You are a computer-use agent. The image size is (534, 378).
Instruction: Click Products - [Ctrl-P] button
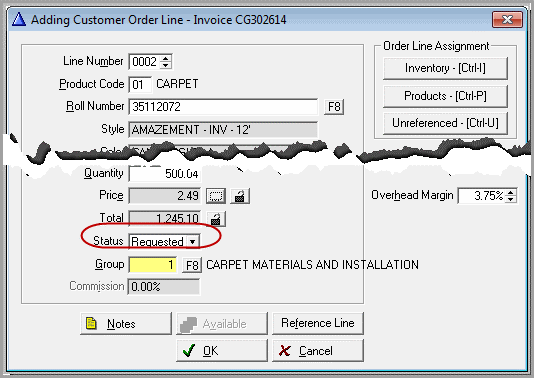[445, 96]
